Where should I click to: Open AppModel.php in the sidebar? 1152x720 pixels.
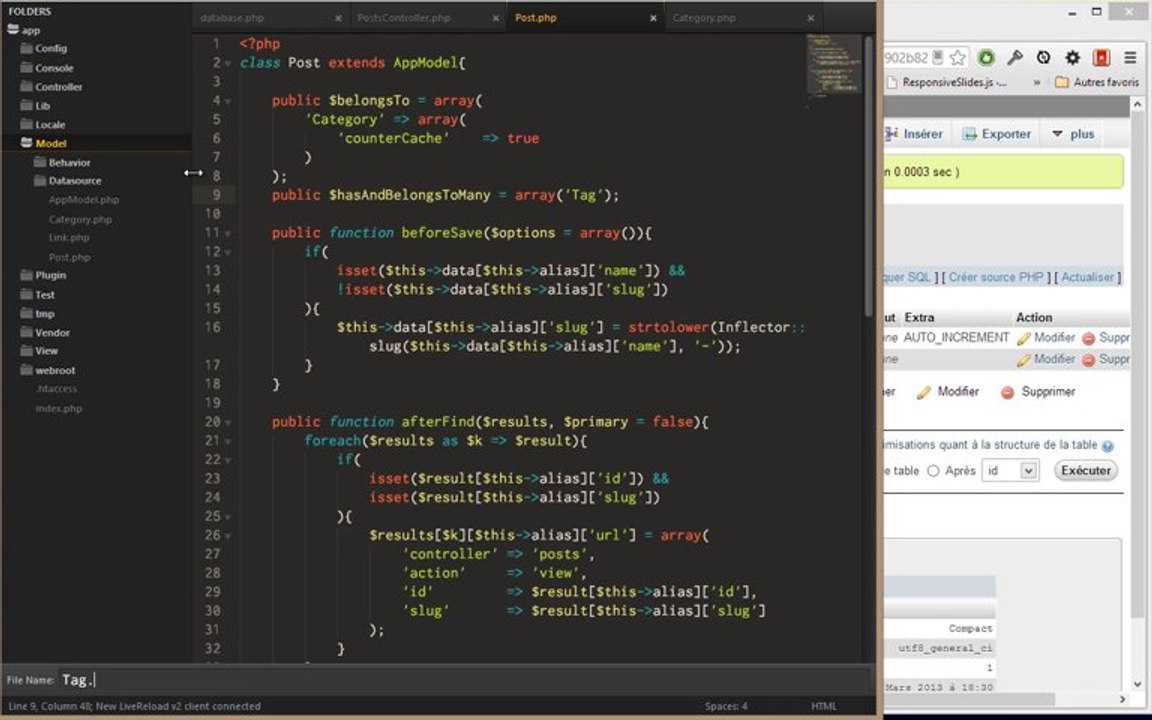pyautogui.click(x=84, y=200)
